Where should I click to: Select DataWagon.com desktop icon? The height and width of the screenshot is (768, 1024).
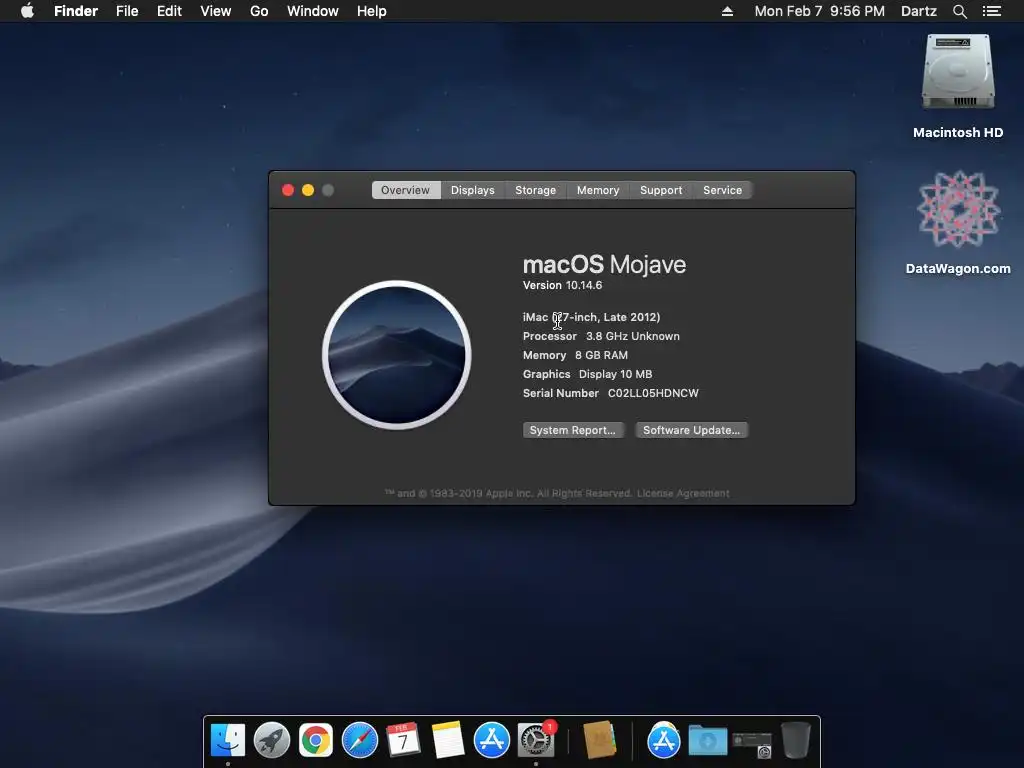click(958, 209)
